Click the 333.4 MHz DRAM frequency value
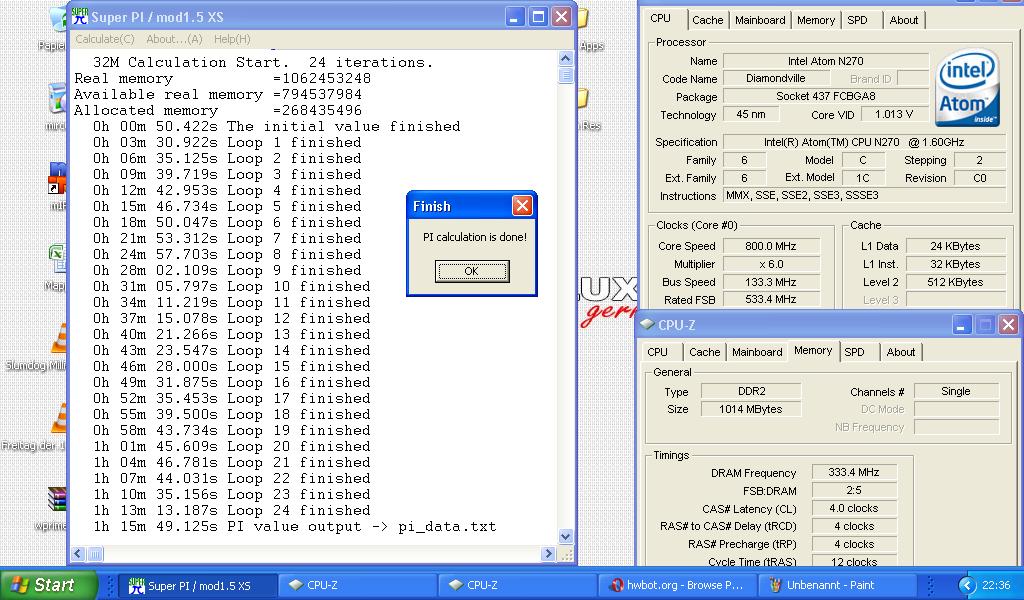 coord(854,472)
